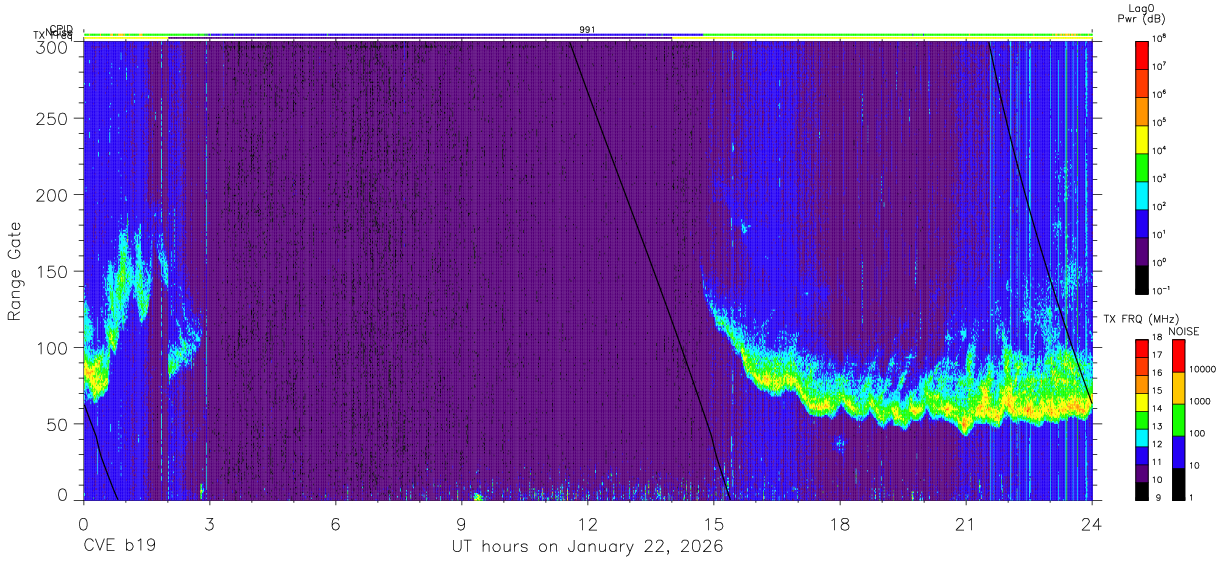The image size is (1228, 567).
Task: Click the '991' CPID label above the plot
Action: coord(587,30)
